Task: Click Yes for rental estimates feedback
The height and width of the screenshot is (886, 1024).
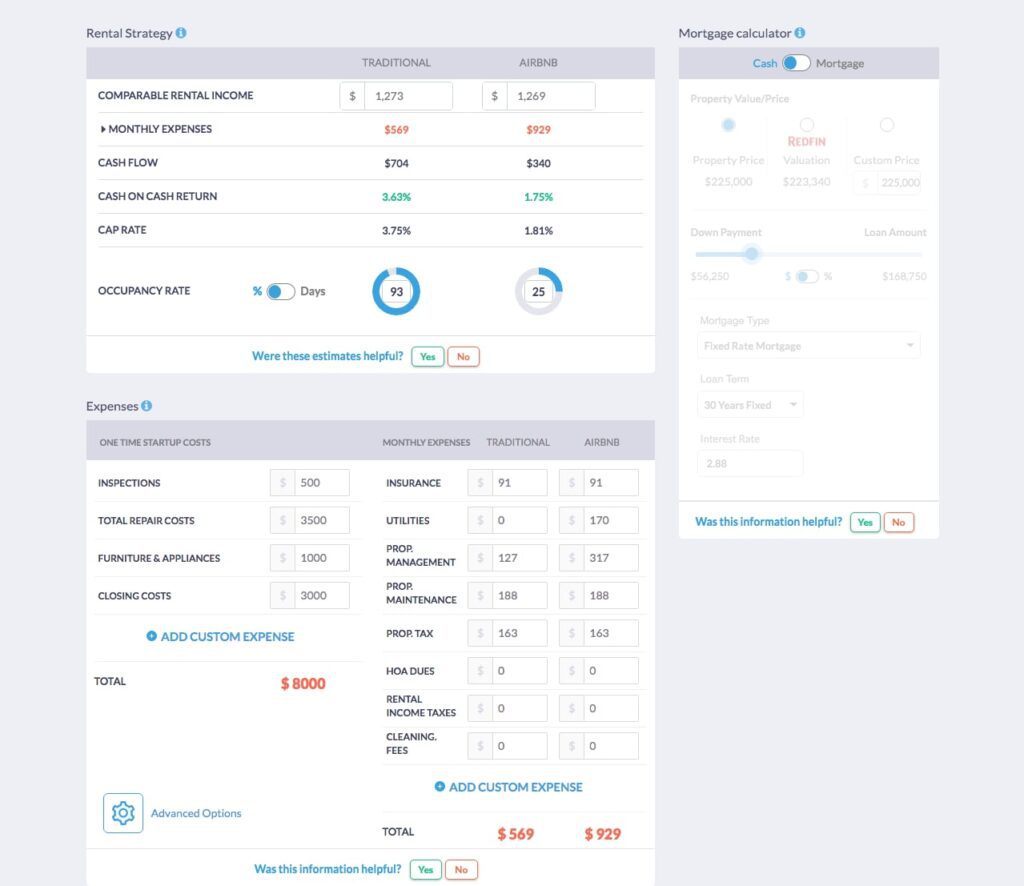Action: point(427,355)
